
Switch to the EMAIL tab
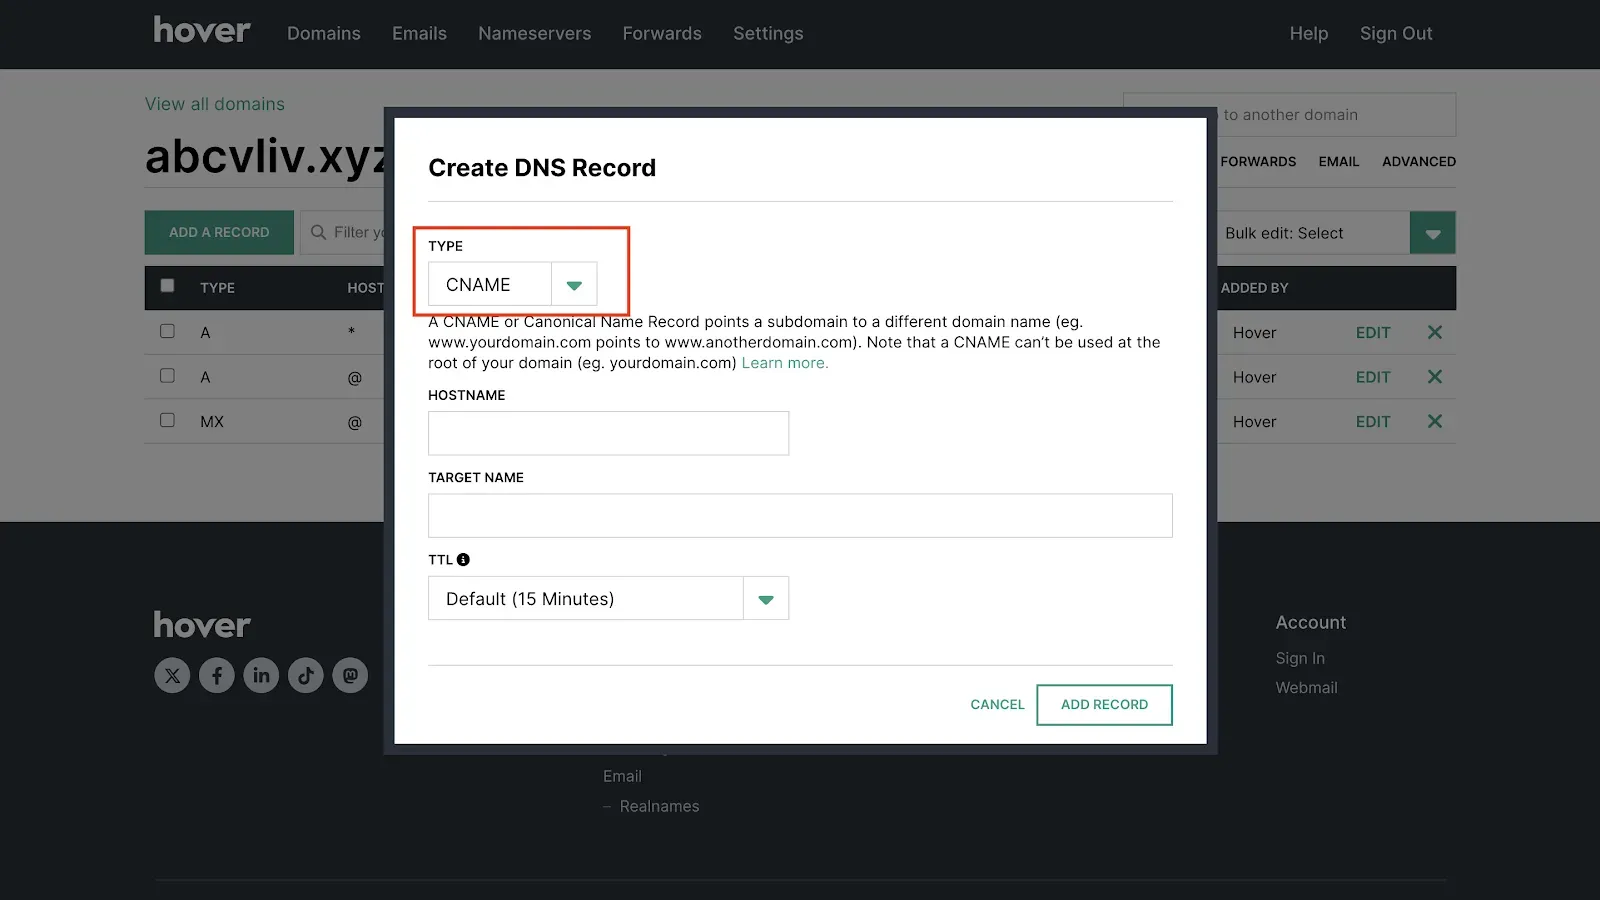click(1339, 161)
